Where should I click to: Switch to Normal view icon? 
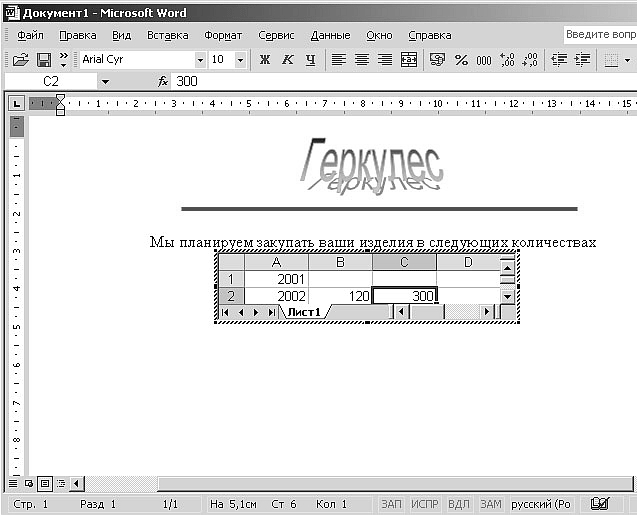13,483
